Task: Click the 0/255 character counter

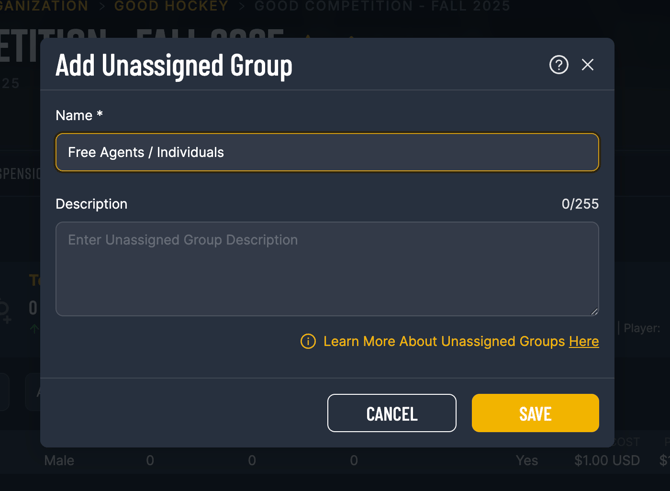Action: click(580, 204)
